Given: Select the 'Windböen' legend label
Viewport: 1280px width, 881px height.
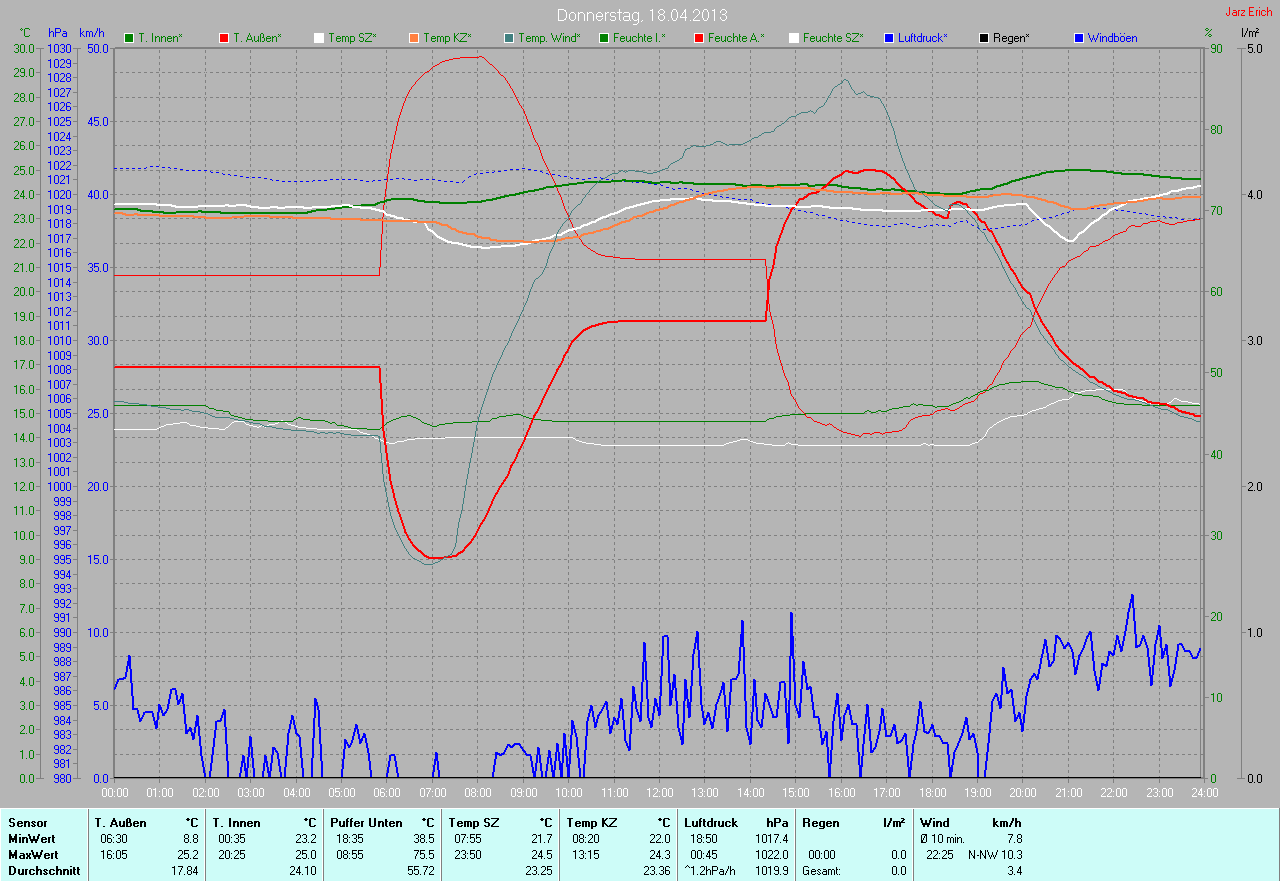Looking at the screenshot, I should coord(1112,38).
